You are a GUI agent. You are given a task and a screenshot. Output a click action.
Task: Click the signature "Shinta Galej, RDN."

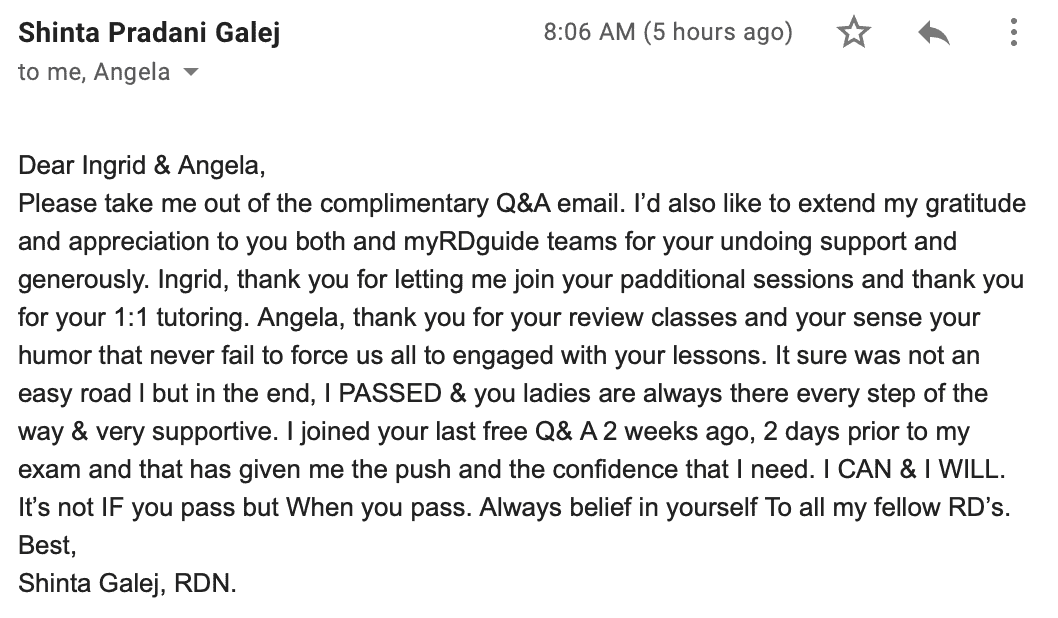(x=127, y=583)
